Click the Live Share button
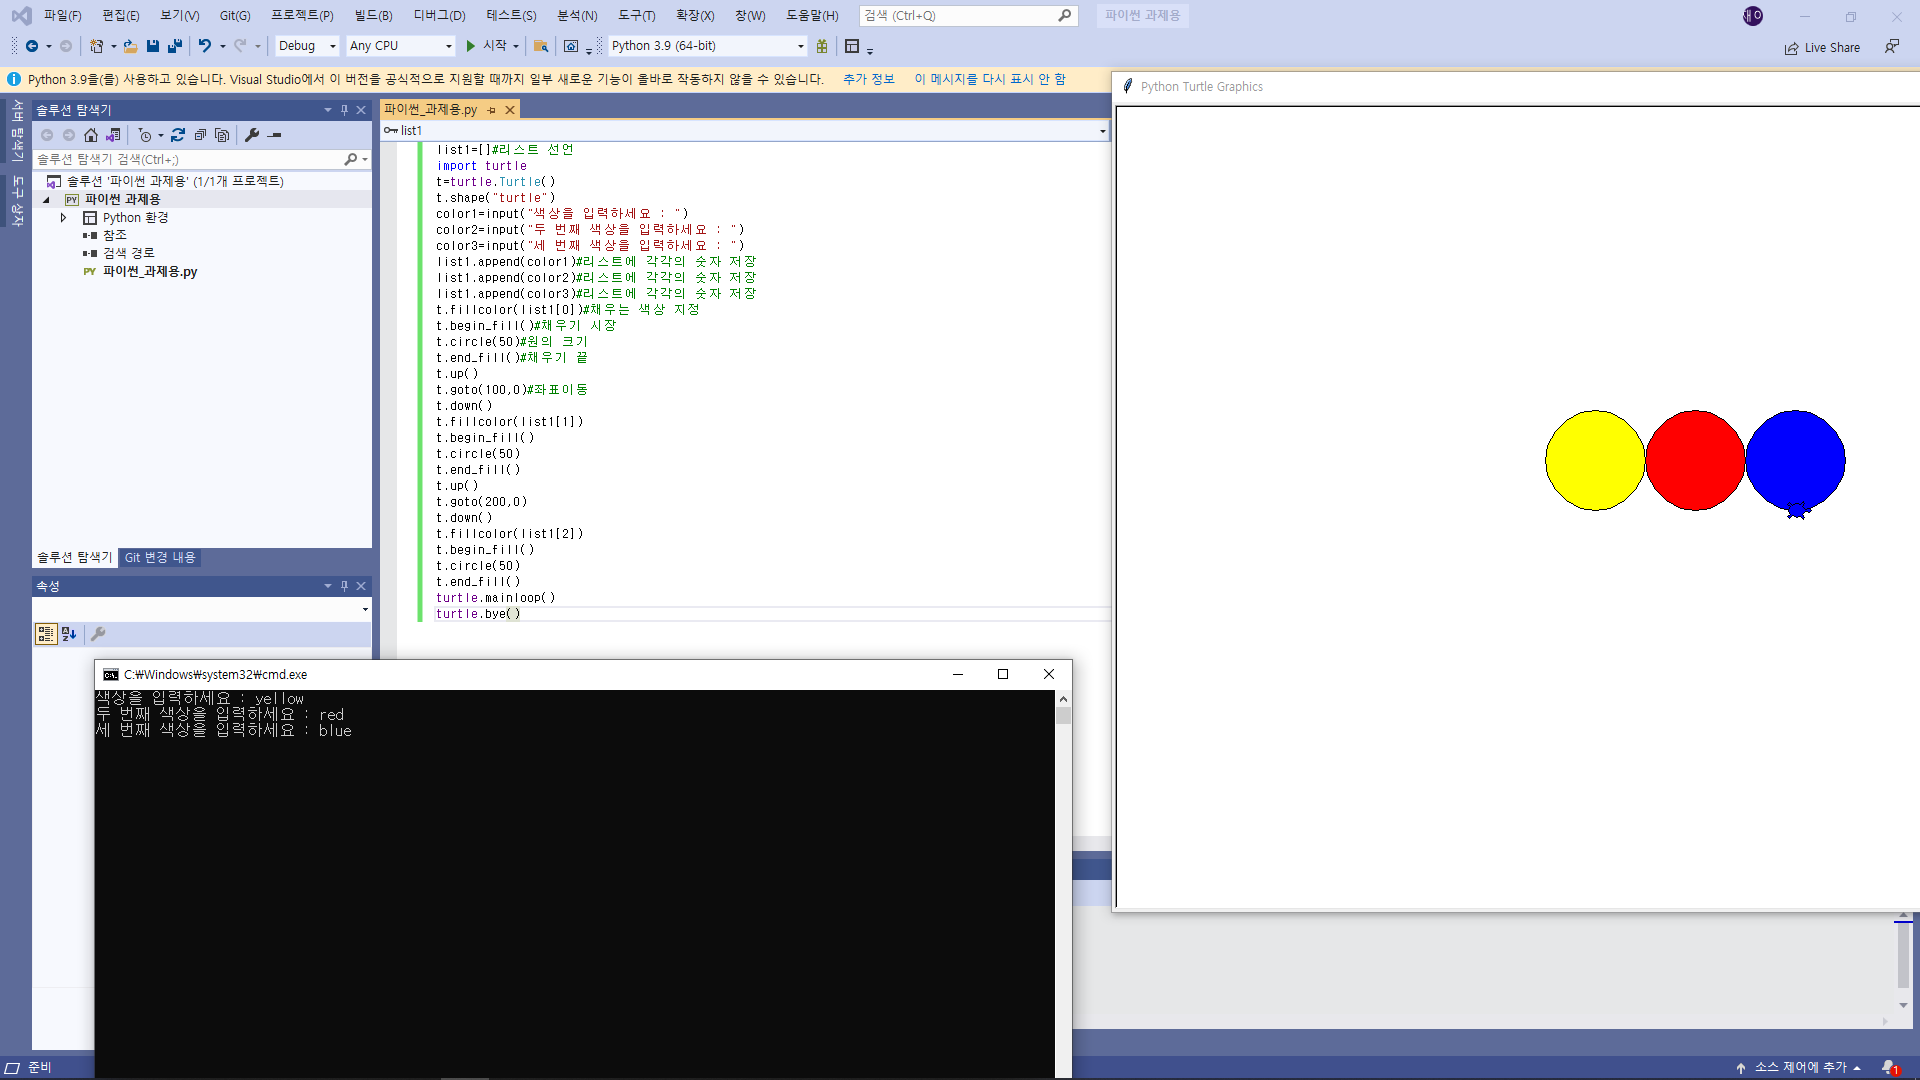 1823,48
